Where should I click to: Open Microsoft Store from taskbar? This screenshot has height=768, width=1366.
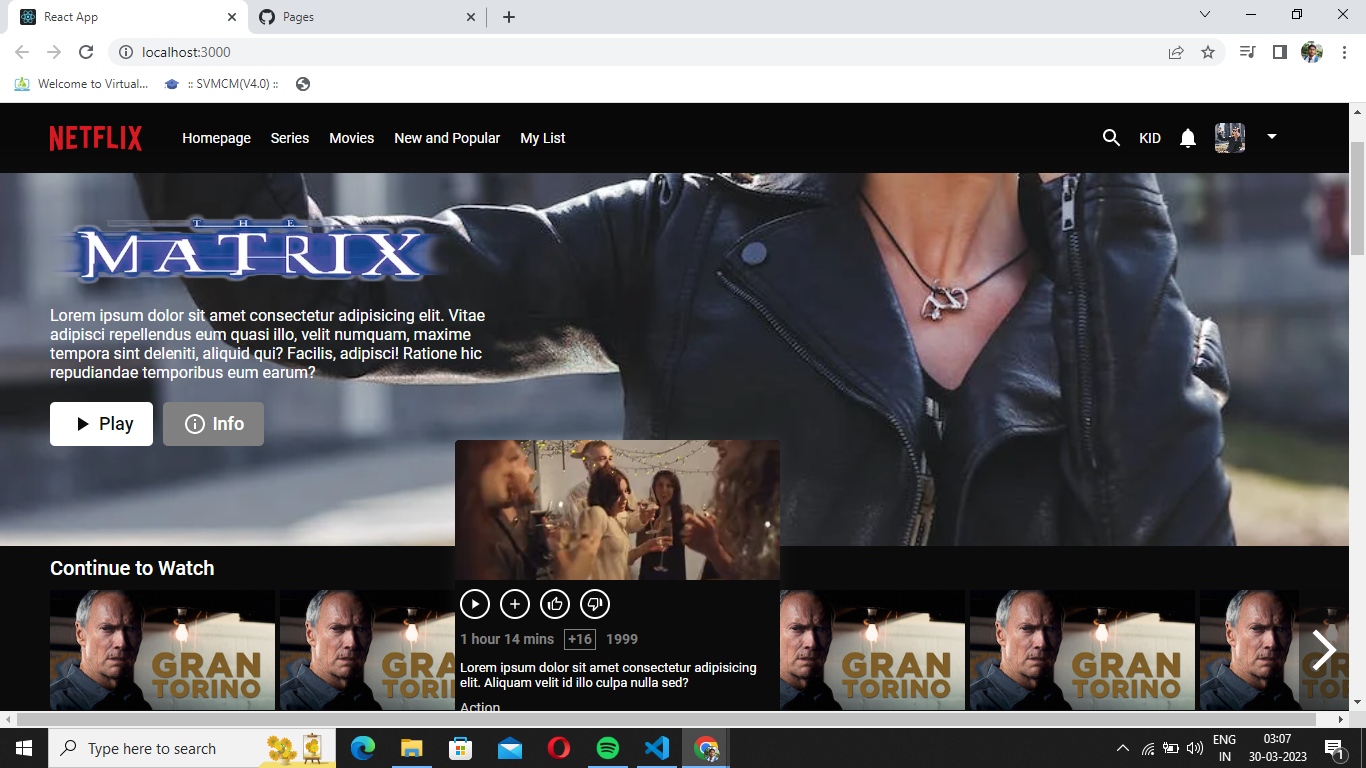click(x=461, y=748)
